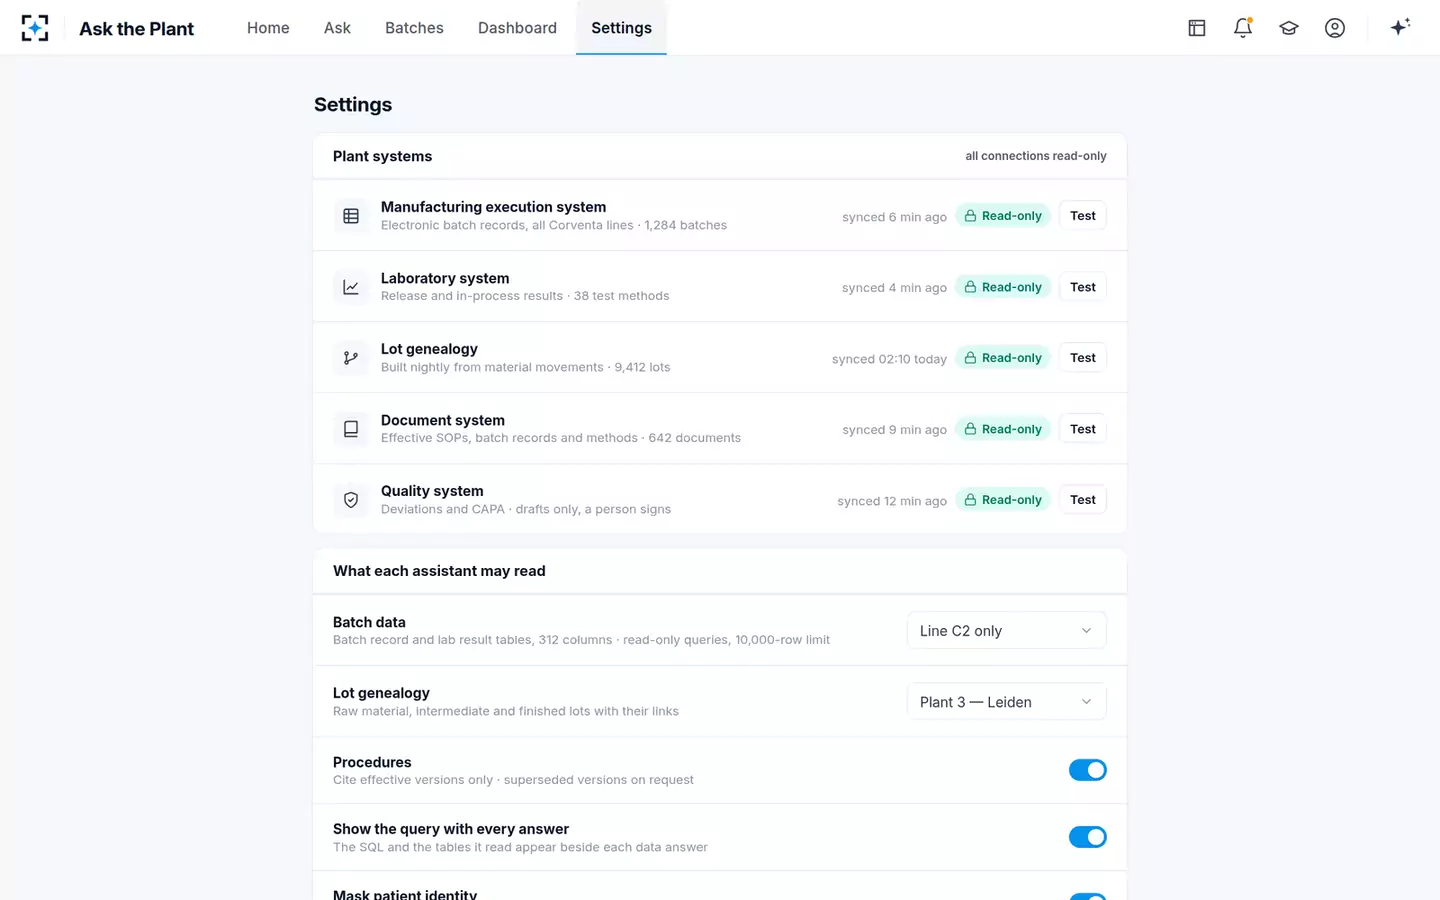This screenshot has width=1440, height=900.
Task: Open the Dashboard tab
Action: point(517,28)
